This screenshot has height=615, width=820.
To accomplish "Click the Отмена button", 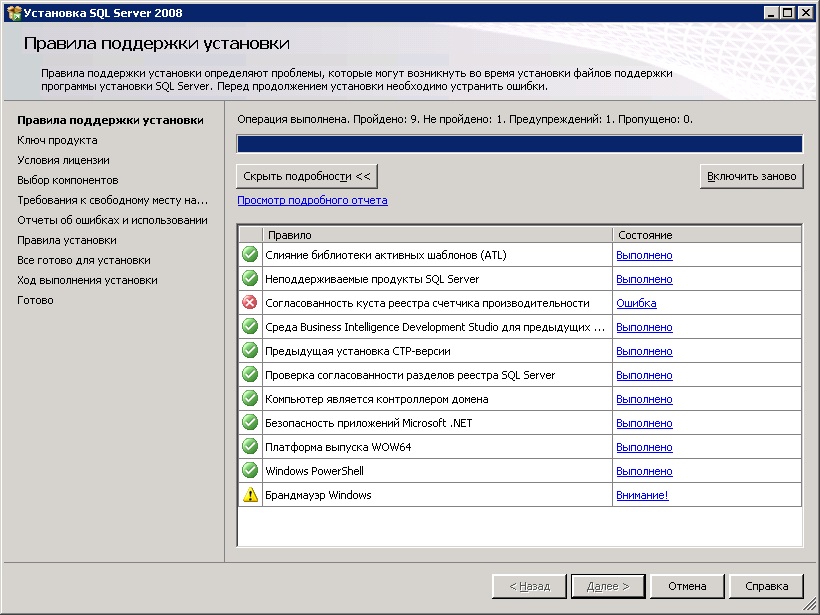I will click(687, 586).
